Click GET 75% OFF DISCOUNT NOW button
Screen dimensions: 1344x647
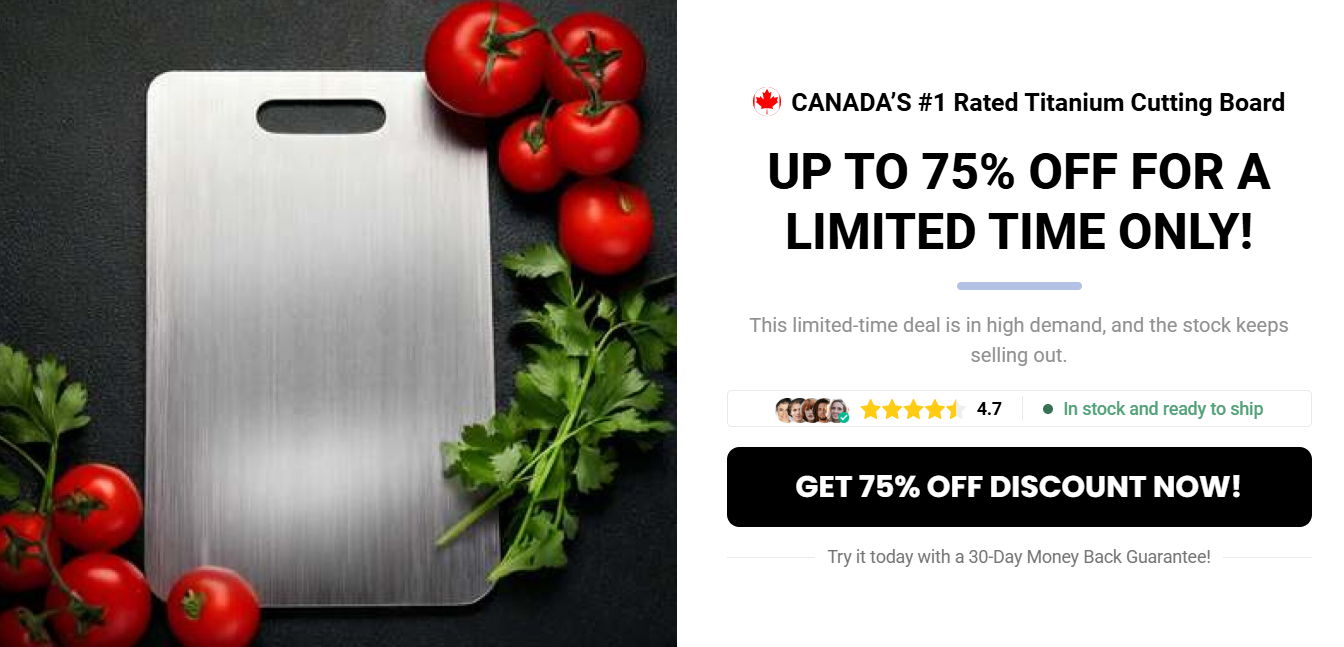coord(1019,487)
